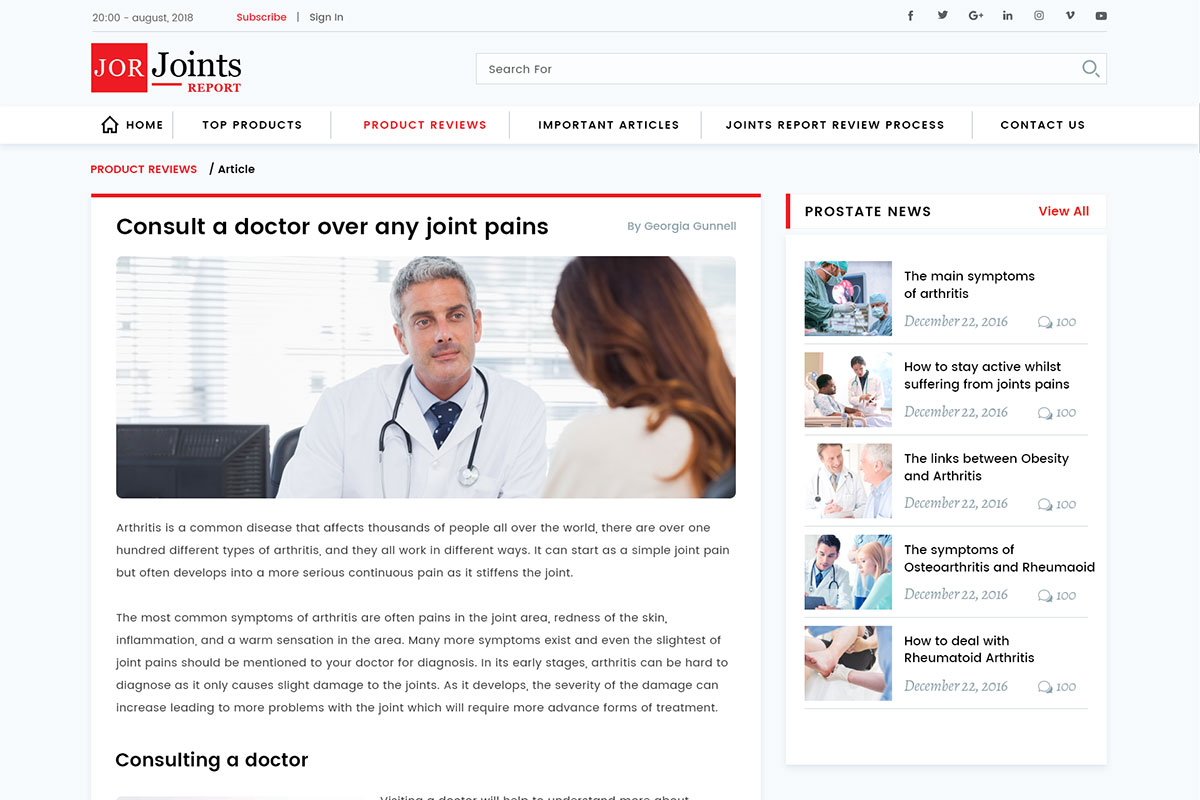Open the IMPORTANT ARTICLES menu
This screenshot has width=1200, height=800.
pyautogui.click(x=608, y=125)
